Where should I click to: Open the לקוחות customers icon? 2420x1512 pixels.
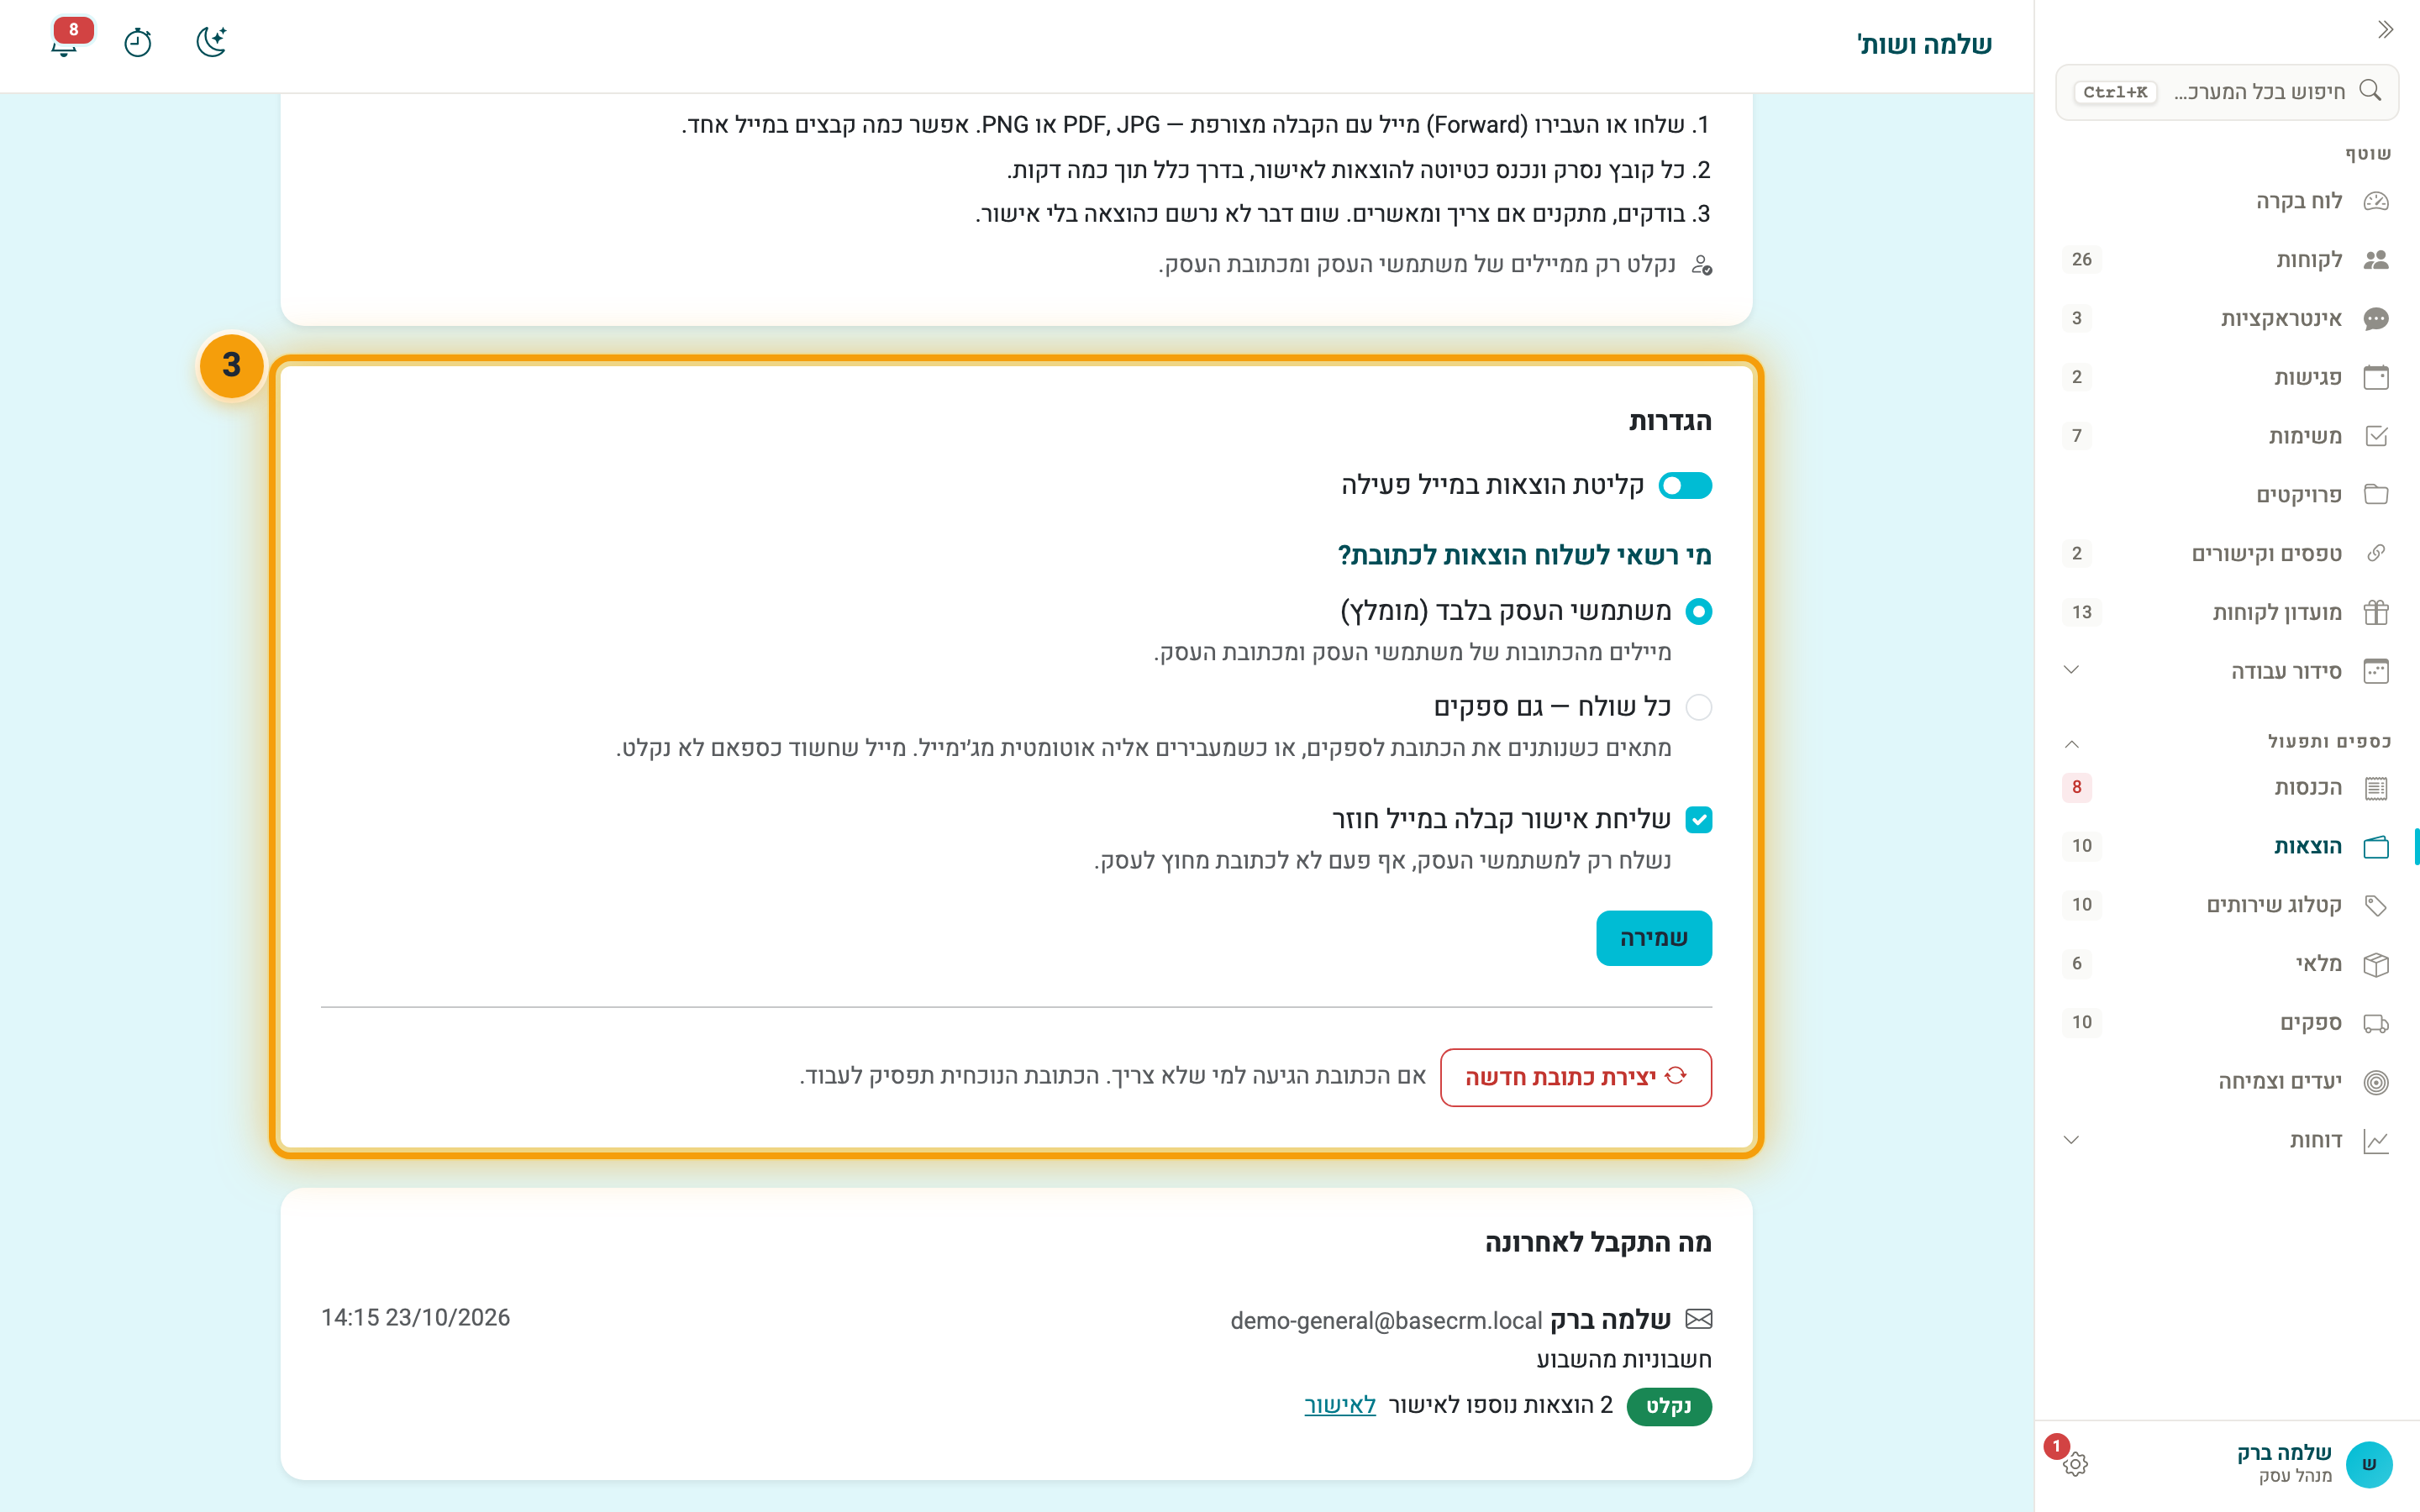click(2376, 260)
